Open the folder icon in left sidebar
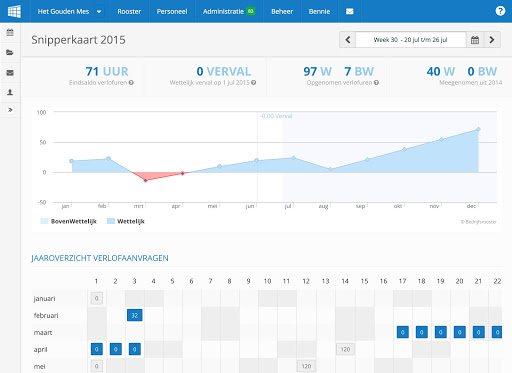The width and height of the screenshot is (512, 373). tap(10, 52)
